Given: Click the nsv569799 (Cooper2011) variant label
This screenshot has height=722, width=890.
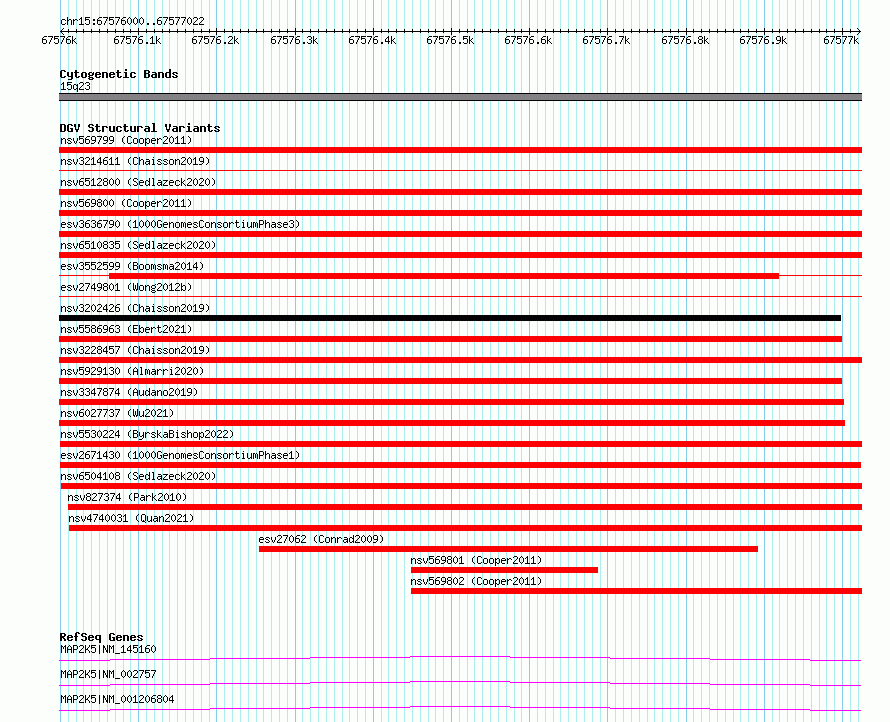Looking at the screenshot, I should pyautogui.click(x=126, y=140).
